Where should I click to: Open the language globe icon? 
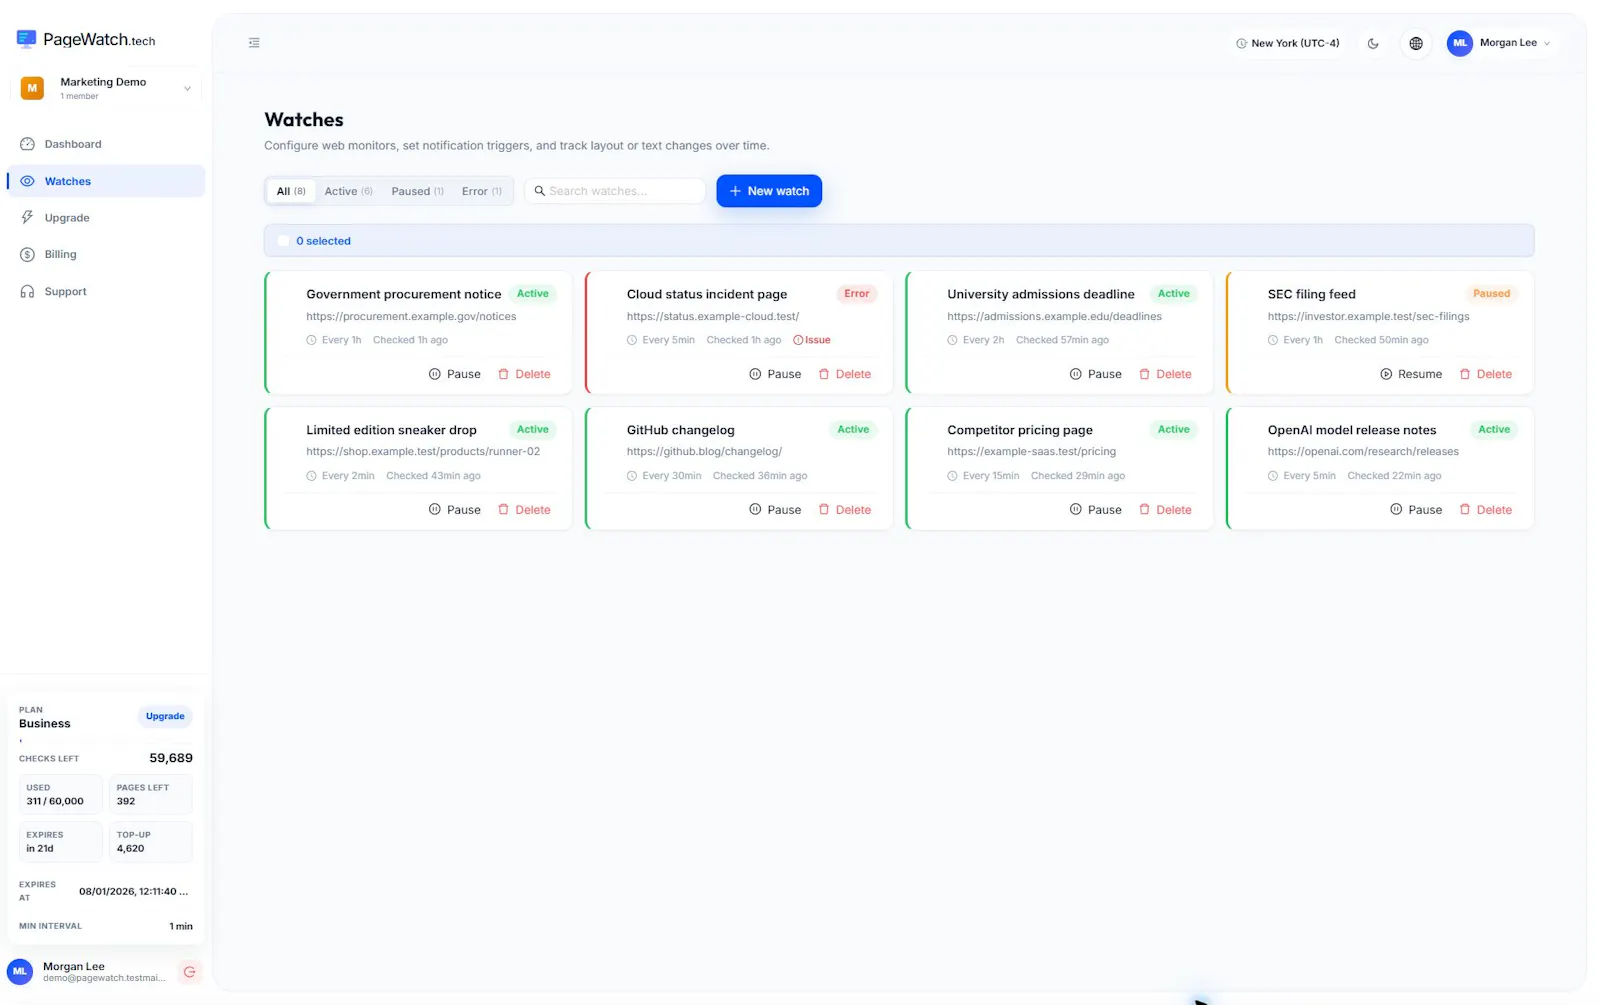pyautogui.click(x=1416, y=43)
